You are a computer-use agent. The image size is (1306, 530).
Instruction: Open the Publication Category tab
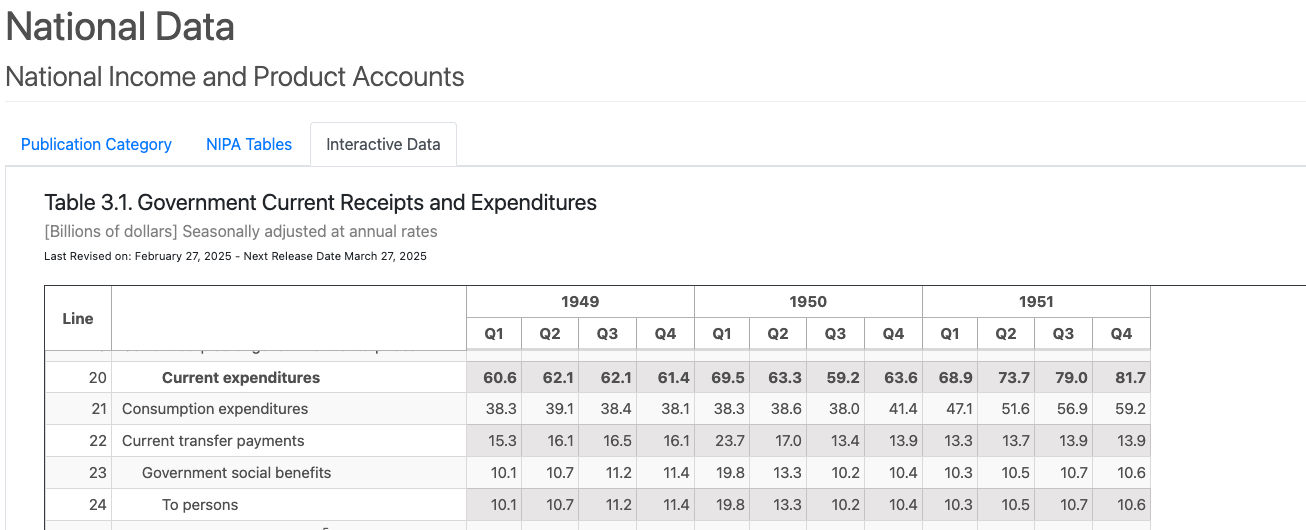click(x=96, y=144)
